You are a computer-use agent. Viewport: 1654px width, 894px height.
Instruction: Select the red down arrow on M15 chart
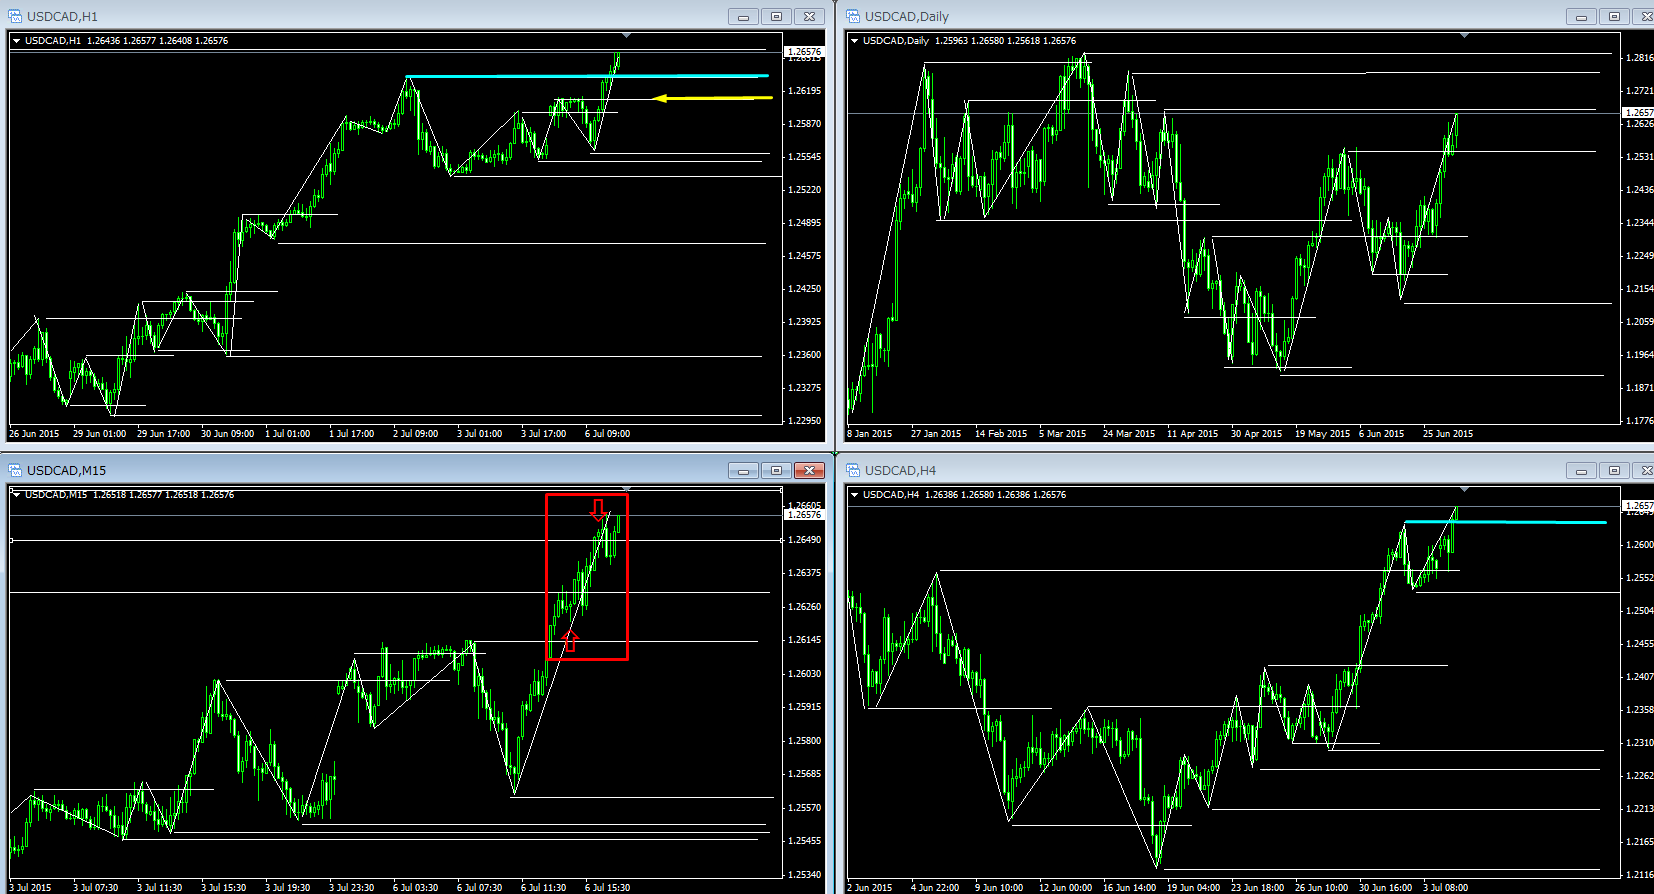[598, 510]
